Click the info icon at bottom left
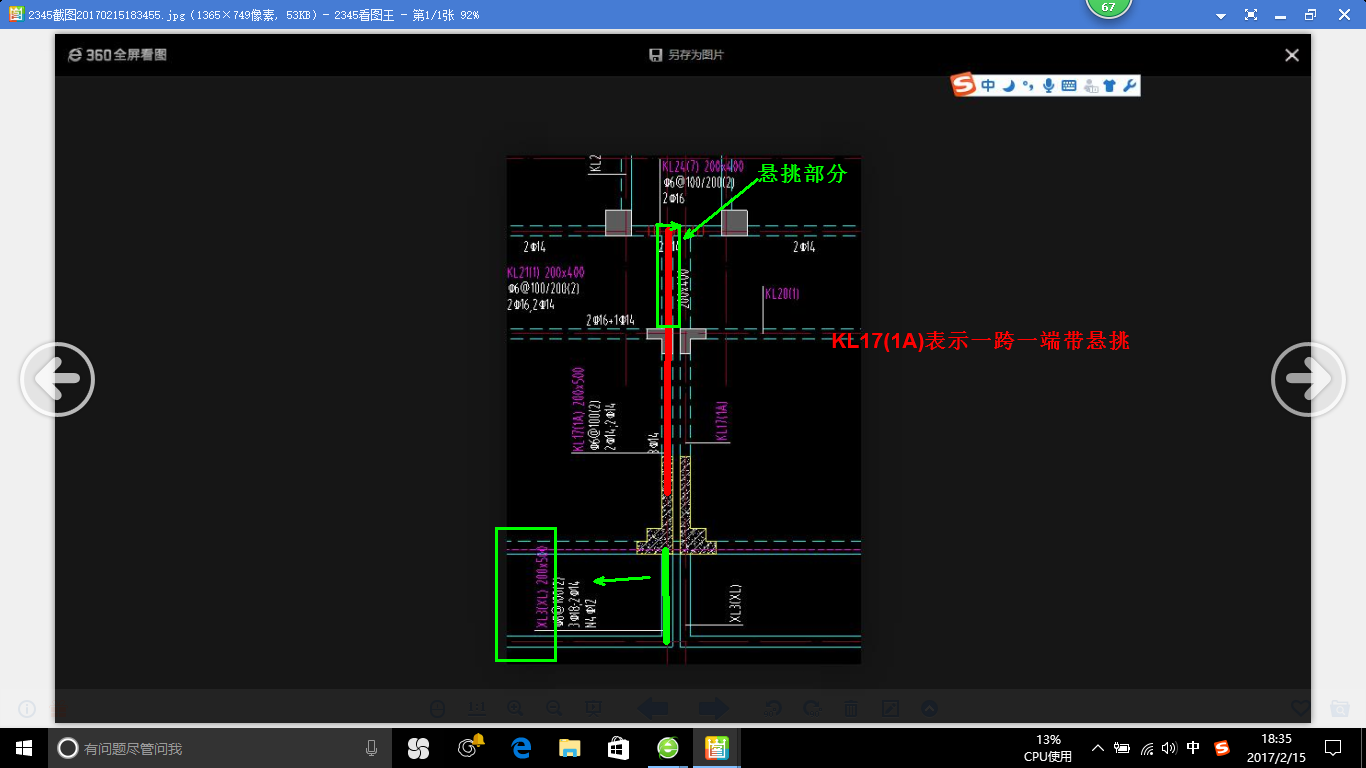The height and width of the screenshot is (768, 1366). point(27,708)
